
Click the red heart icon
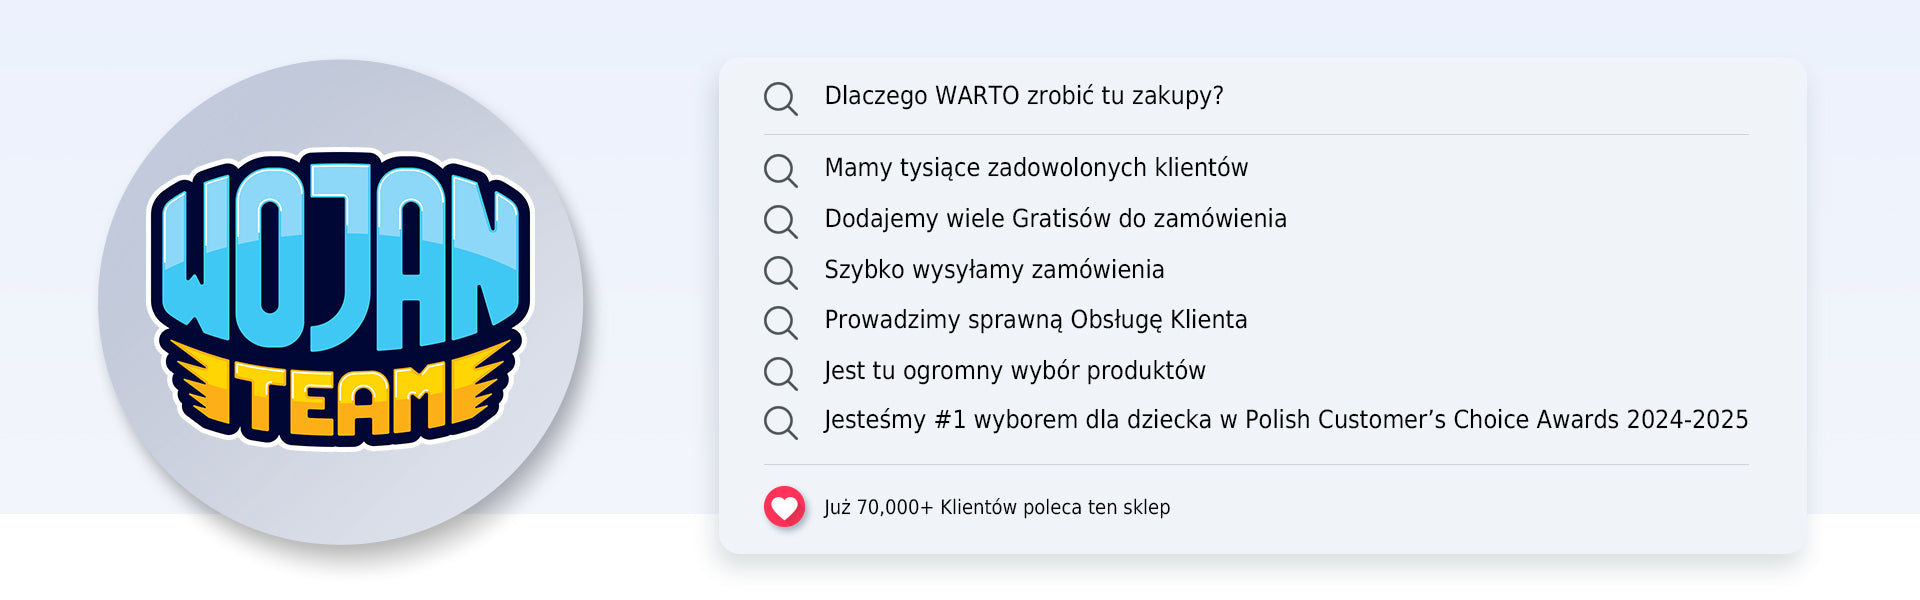pos(784,507)
